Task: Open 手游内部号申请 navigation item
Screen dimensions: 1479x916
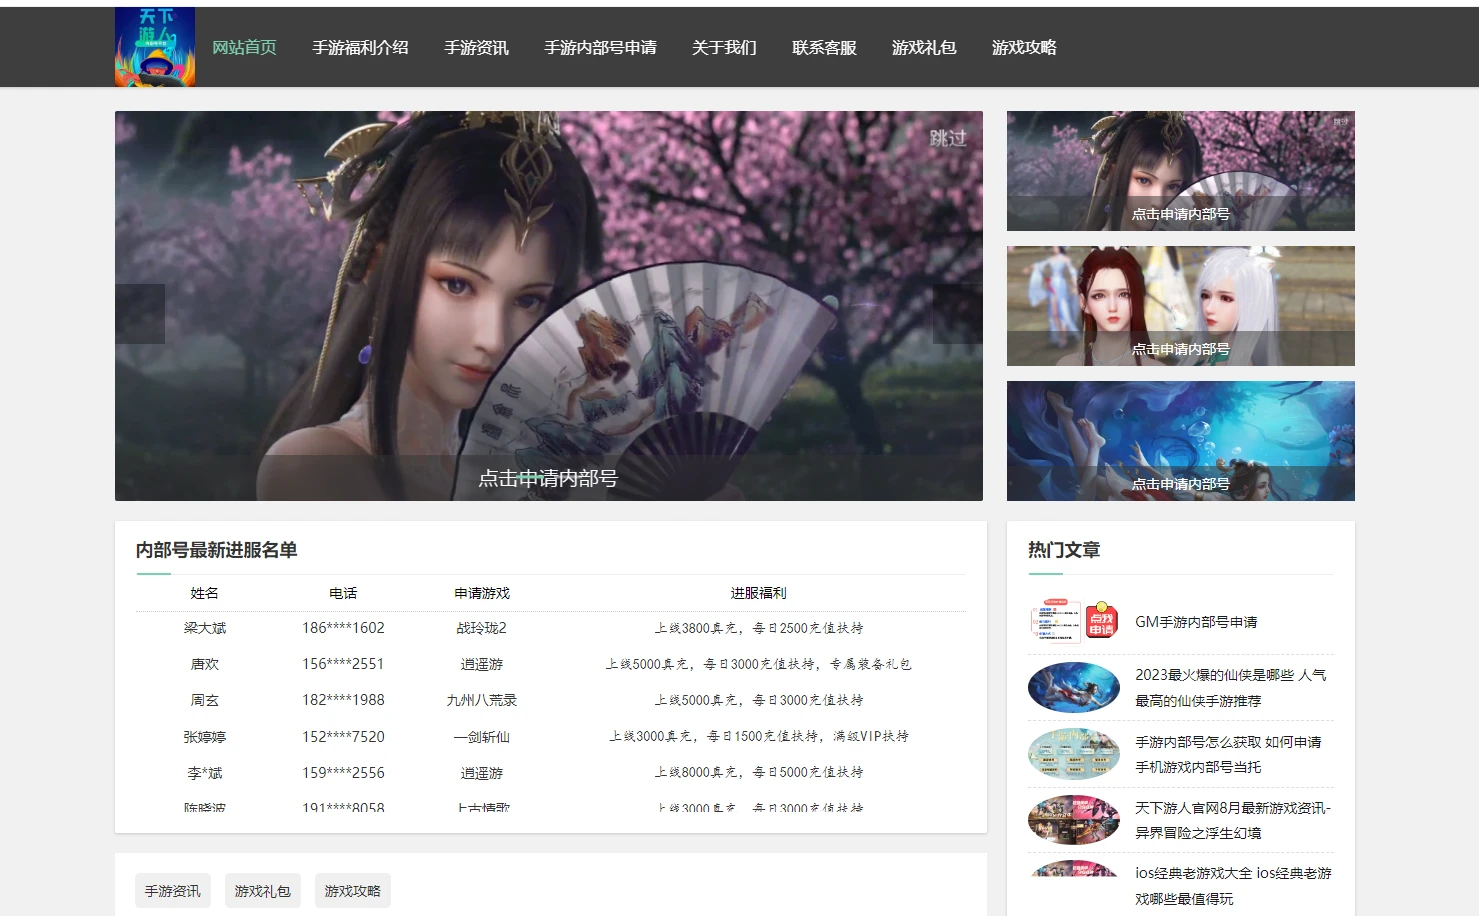Action: pyautogui.click(x=600, y=47)
